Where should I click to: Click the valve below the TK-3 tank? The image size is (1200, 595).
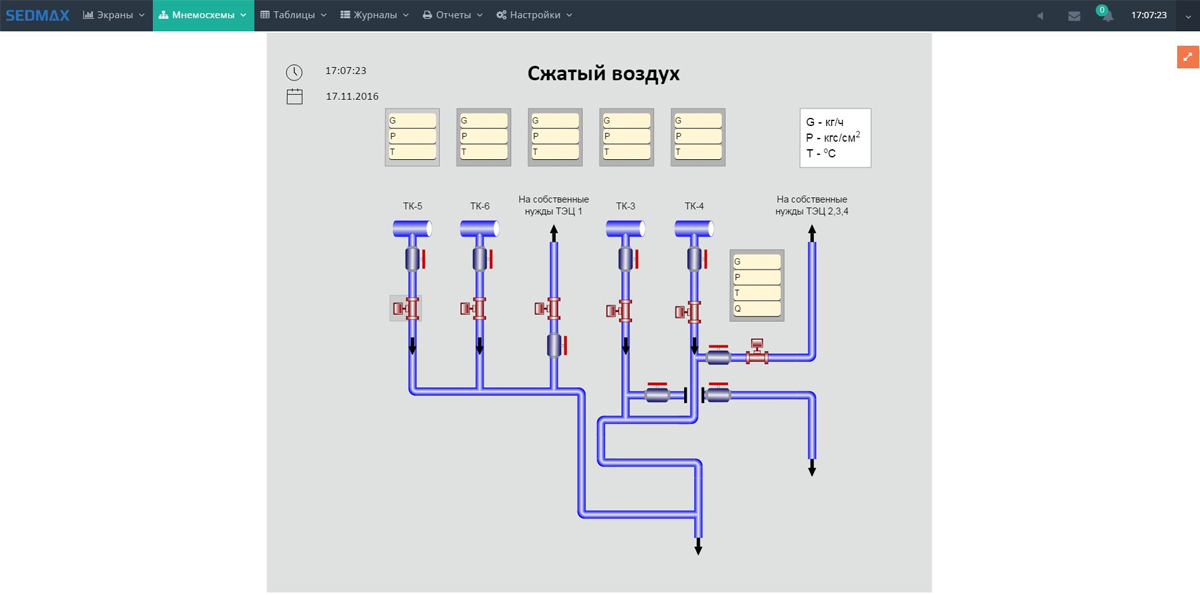tap(627, 260)
